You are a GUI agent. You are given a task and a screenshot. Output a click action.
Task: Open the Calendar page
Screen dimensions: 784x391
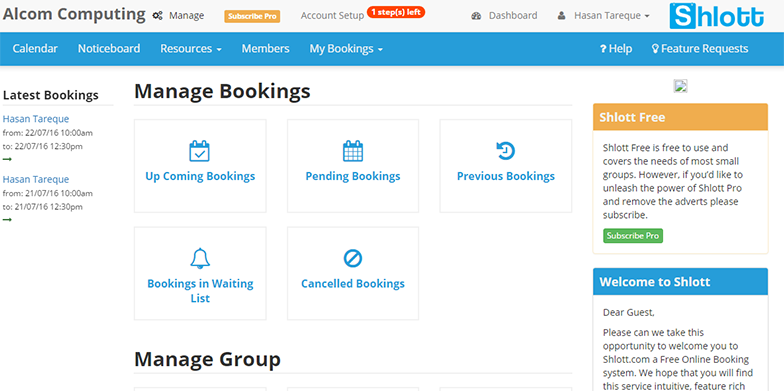click(x=35, y=49)
